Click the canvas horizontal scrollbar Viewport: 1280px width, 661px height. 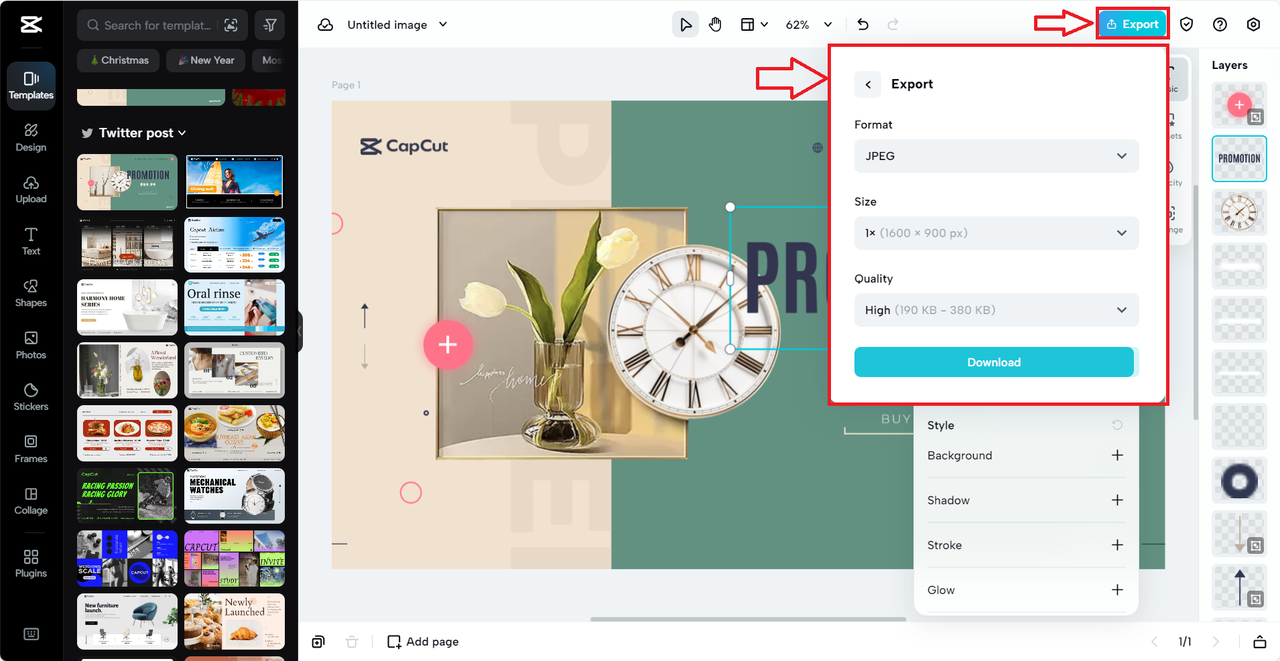coord(747,619)
